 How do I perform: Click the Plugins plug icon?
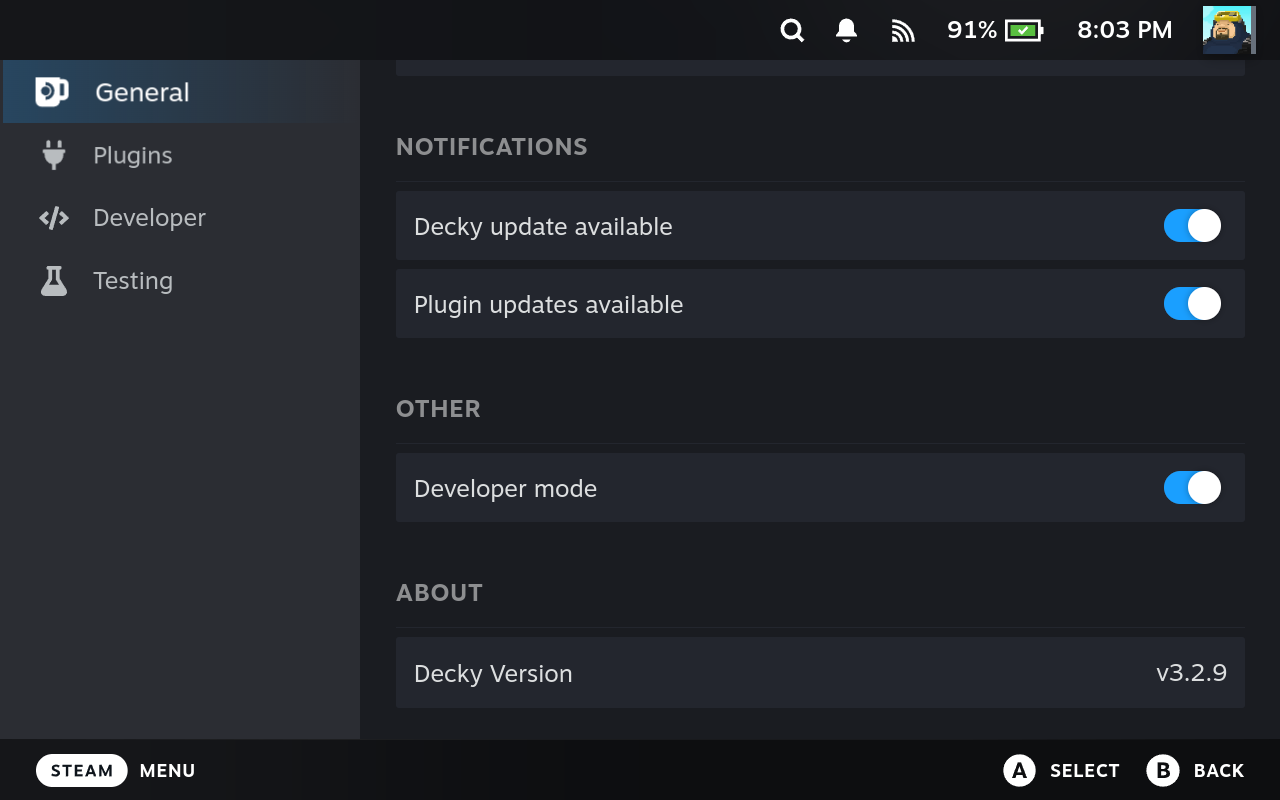[54, 155]
